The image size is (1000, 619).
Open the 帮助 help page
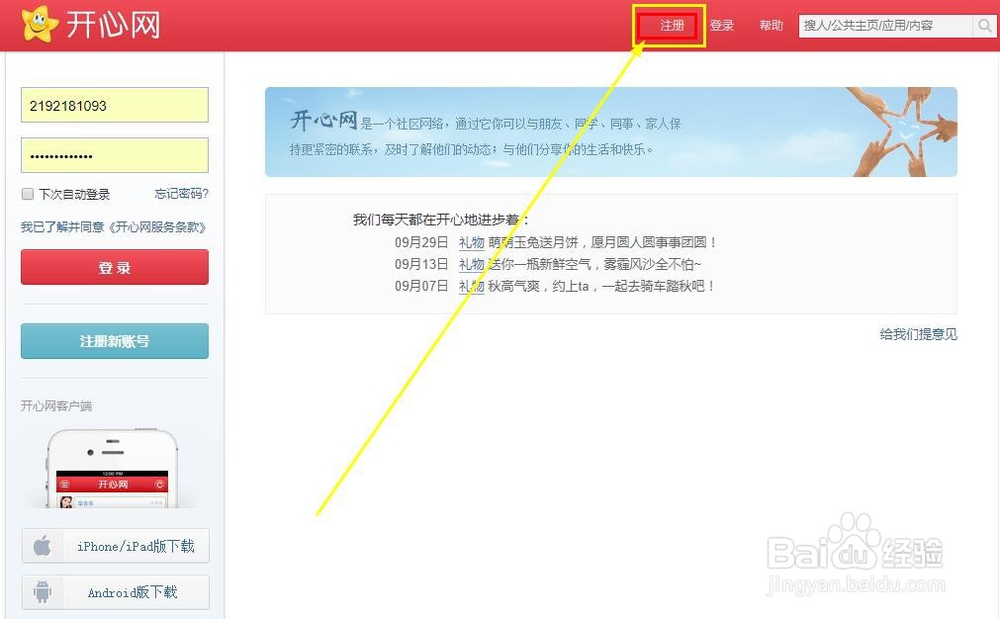(x=770, y=25)
